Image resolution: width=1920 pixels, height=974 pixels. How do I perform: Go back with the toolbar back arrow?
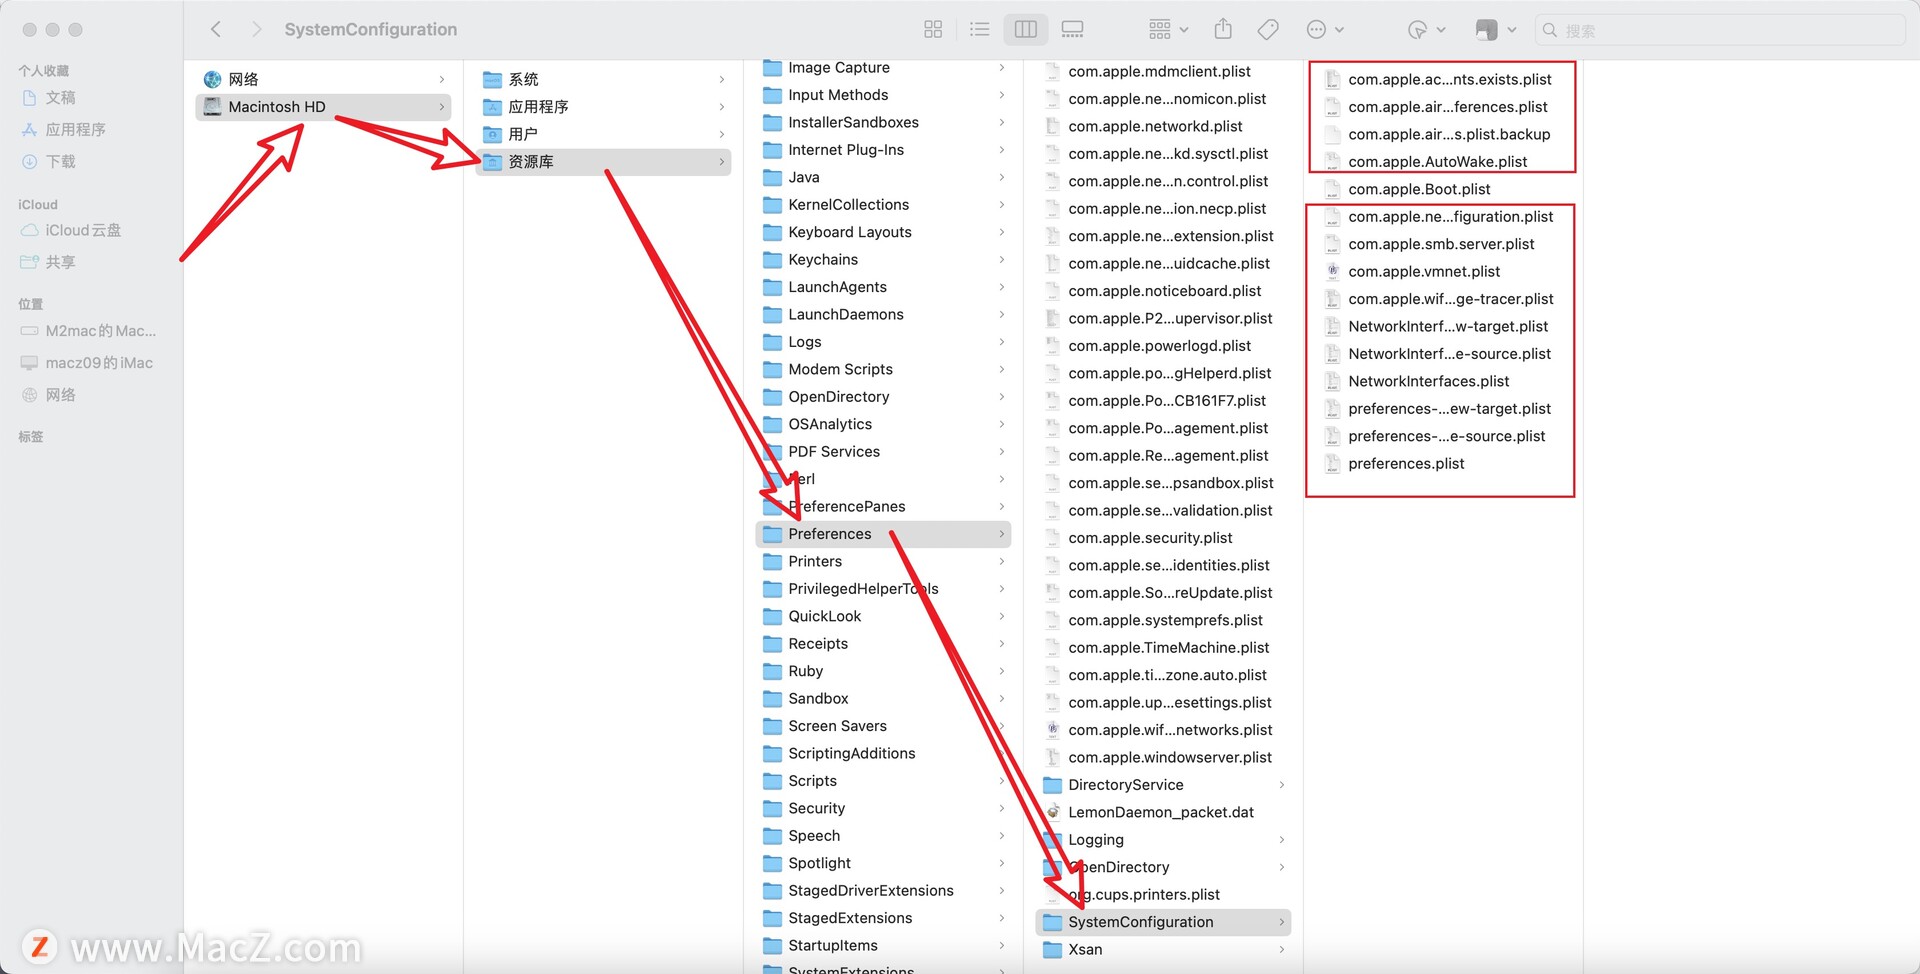click(216, 30)
